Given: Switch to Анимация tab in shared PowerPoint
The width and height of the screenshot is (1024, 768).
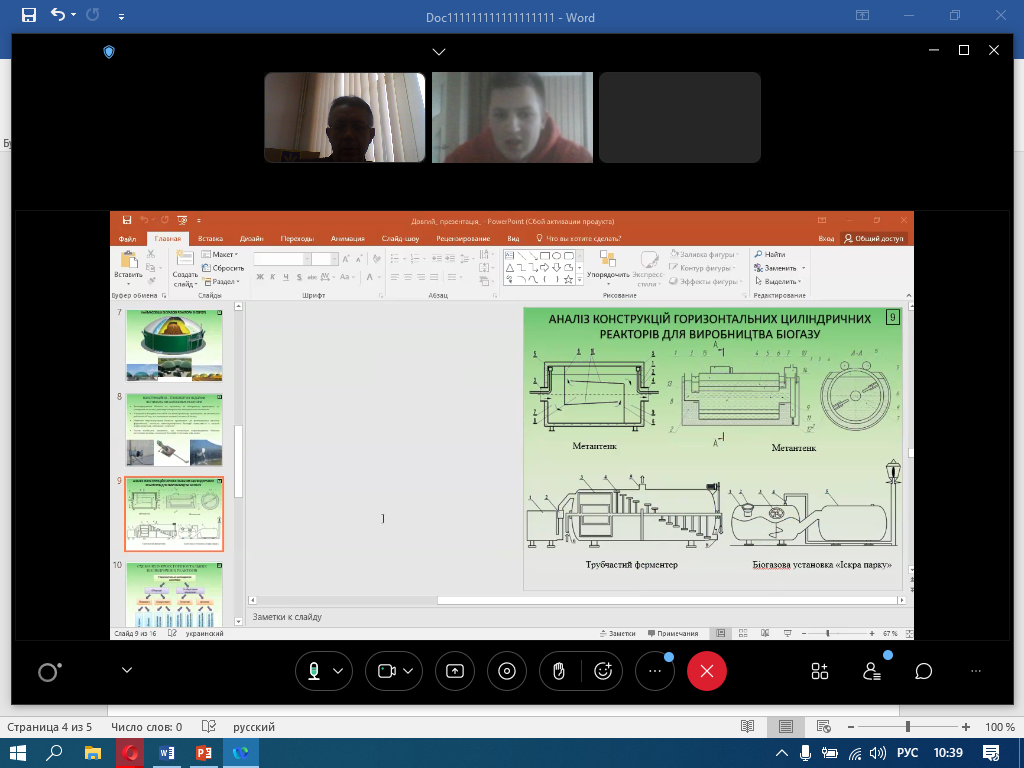Looking at the screenshot, I should 347,239.
